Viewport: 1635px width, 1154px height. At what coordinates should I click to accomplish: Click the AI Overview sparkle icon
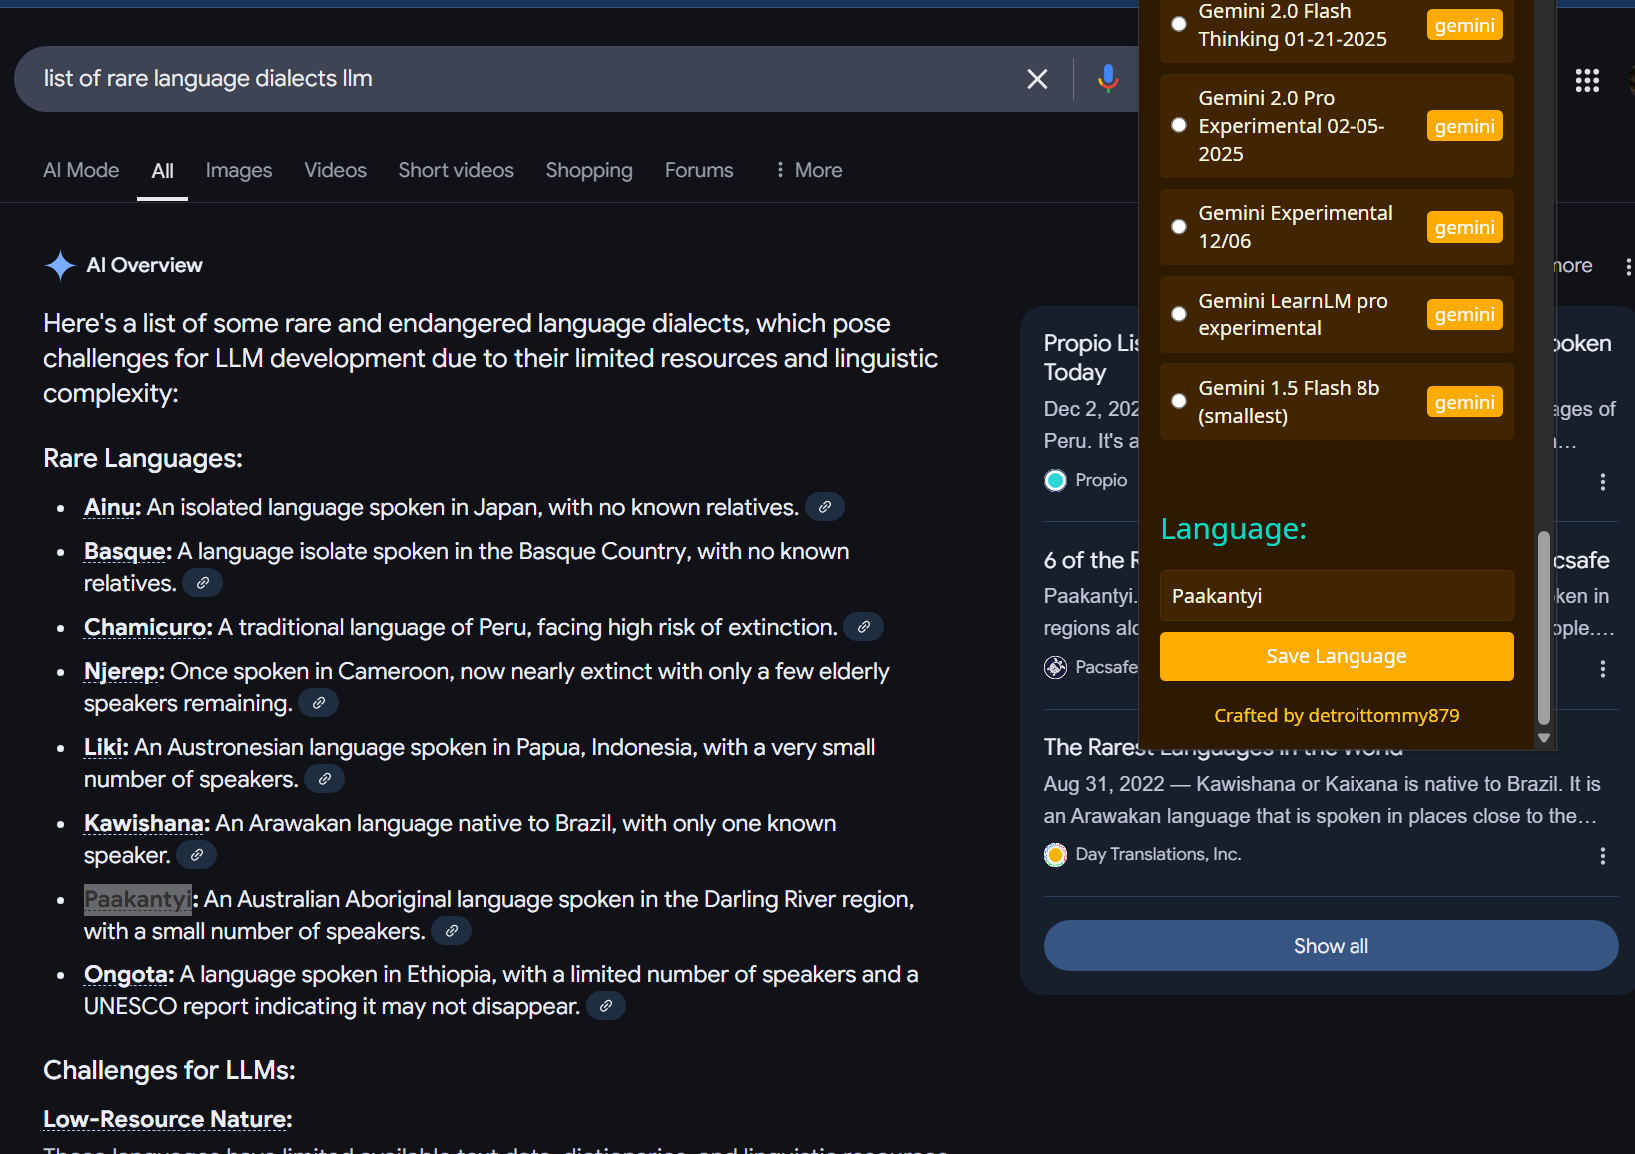point(60,265)
